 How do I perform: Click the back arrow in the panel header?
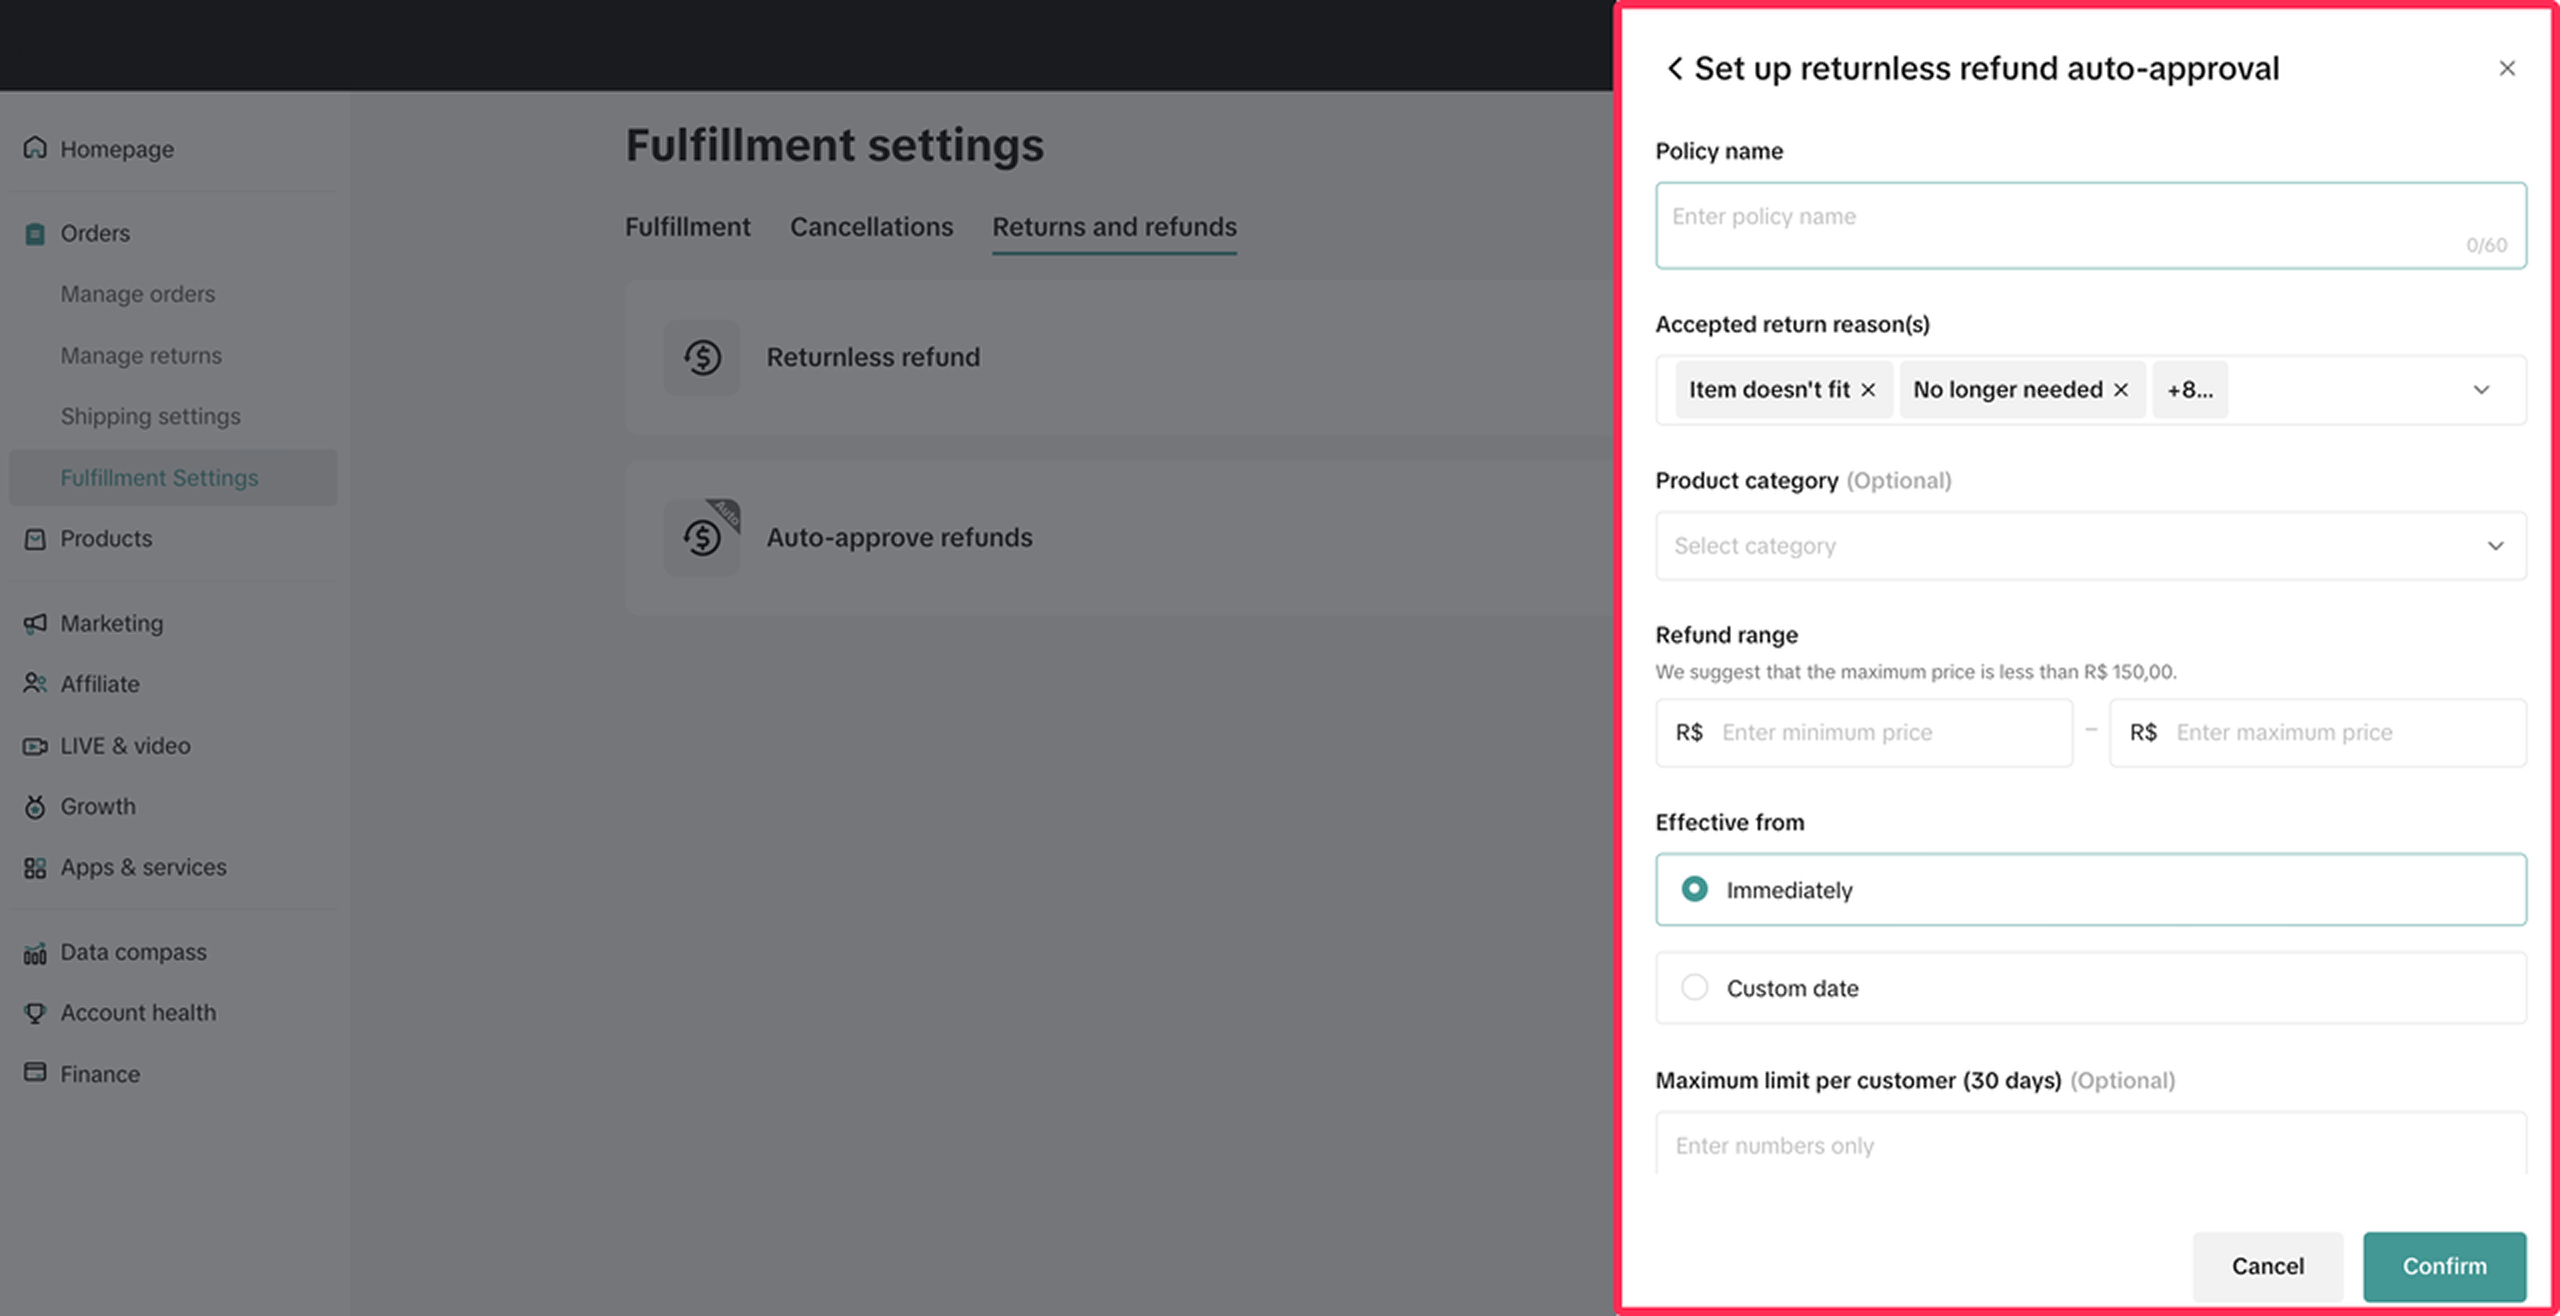point(1674,68)
